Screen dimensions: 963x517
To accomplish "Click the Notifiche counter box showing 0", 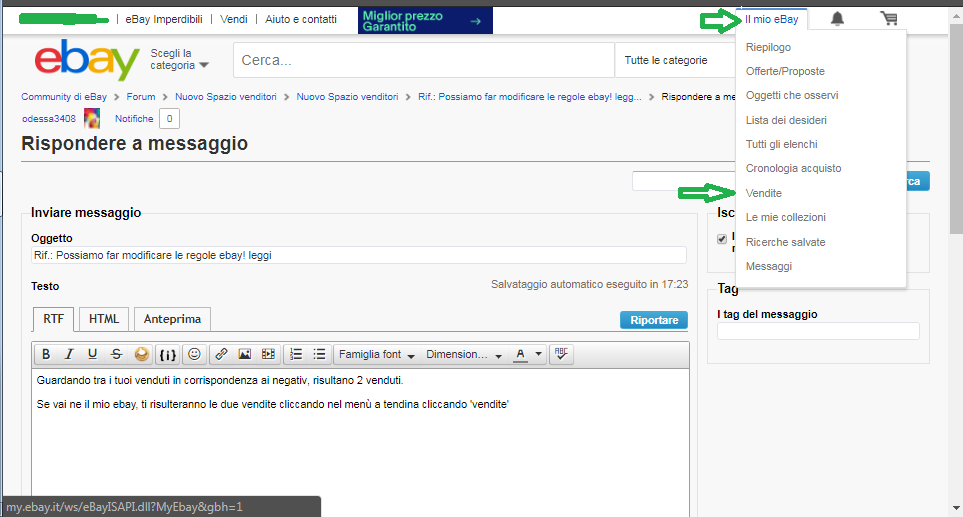I will pos(170,119).
